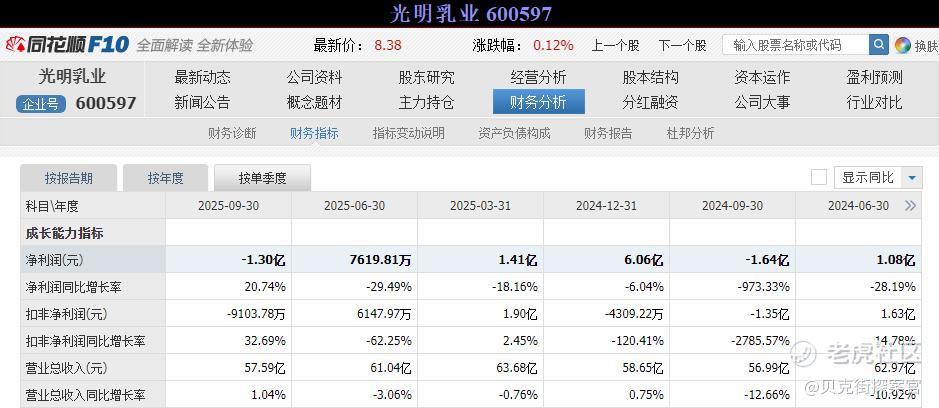The height and width of the screenshot is (408, 939).
Task: Select the 按报告期 tab
Action: 69,178
